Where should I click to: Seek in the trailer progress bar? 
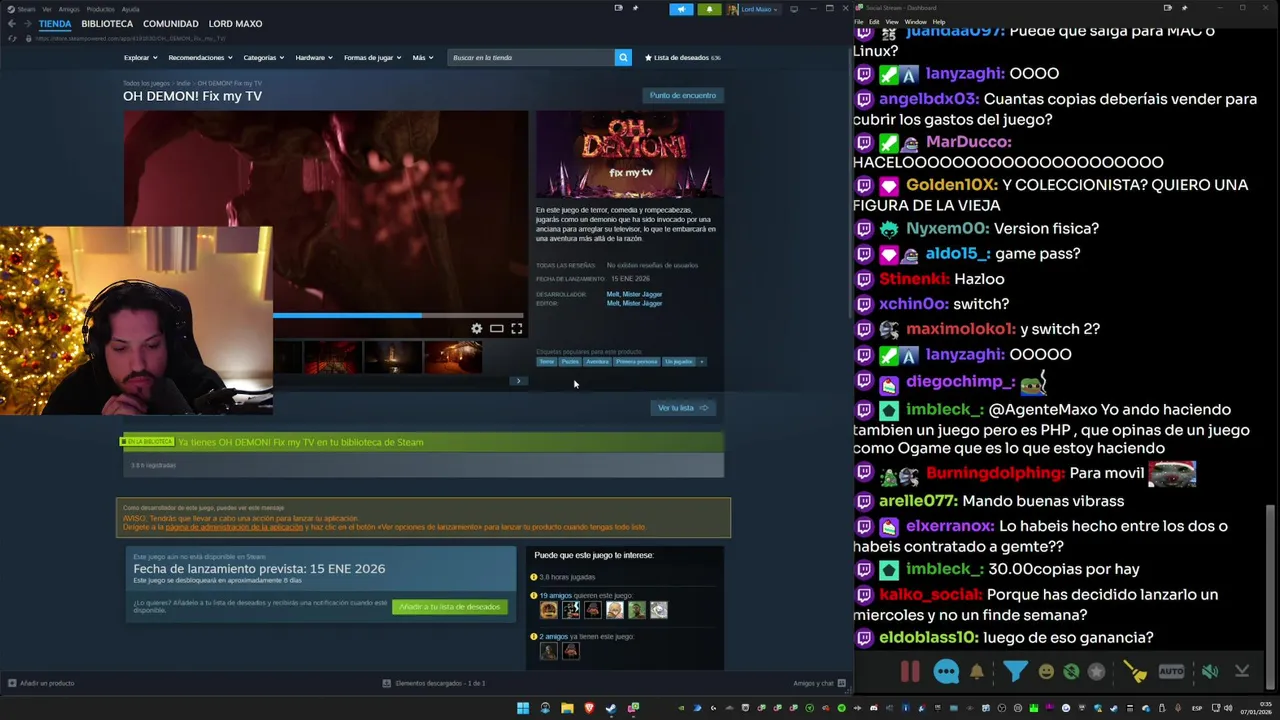(x=398, y=315)
